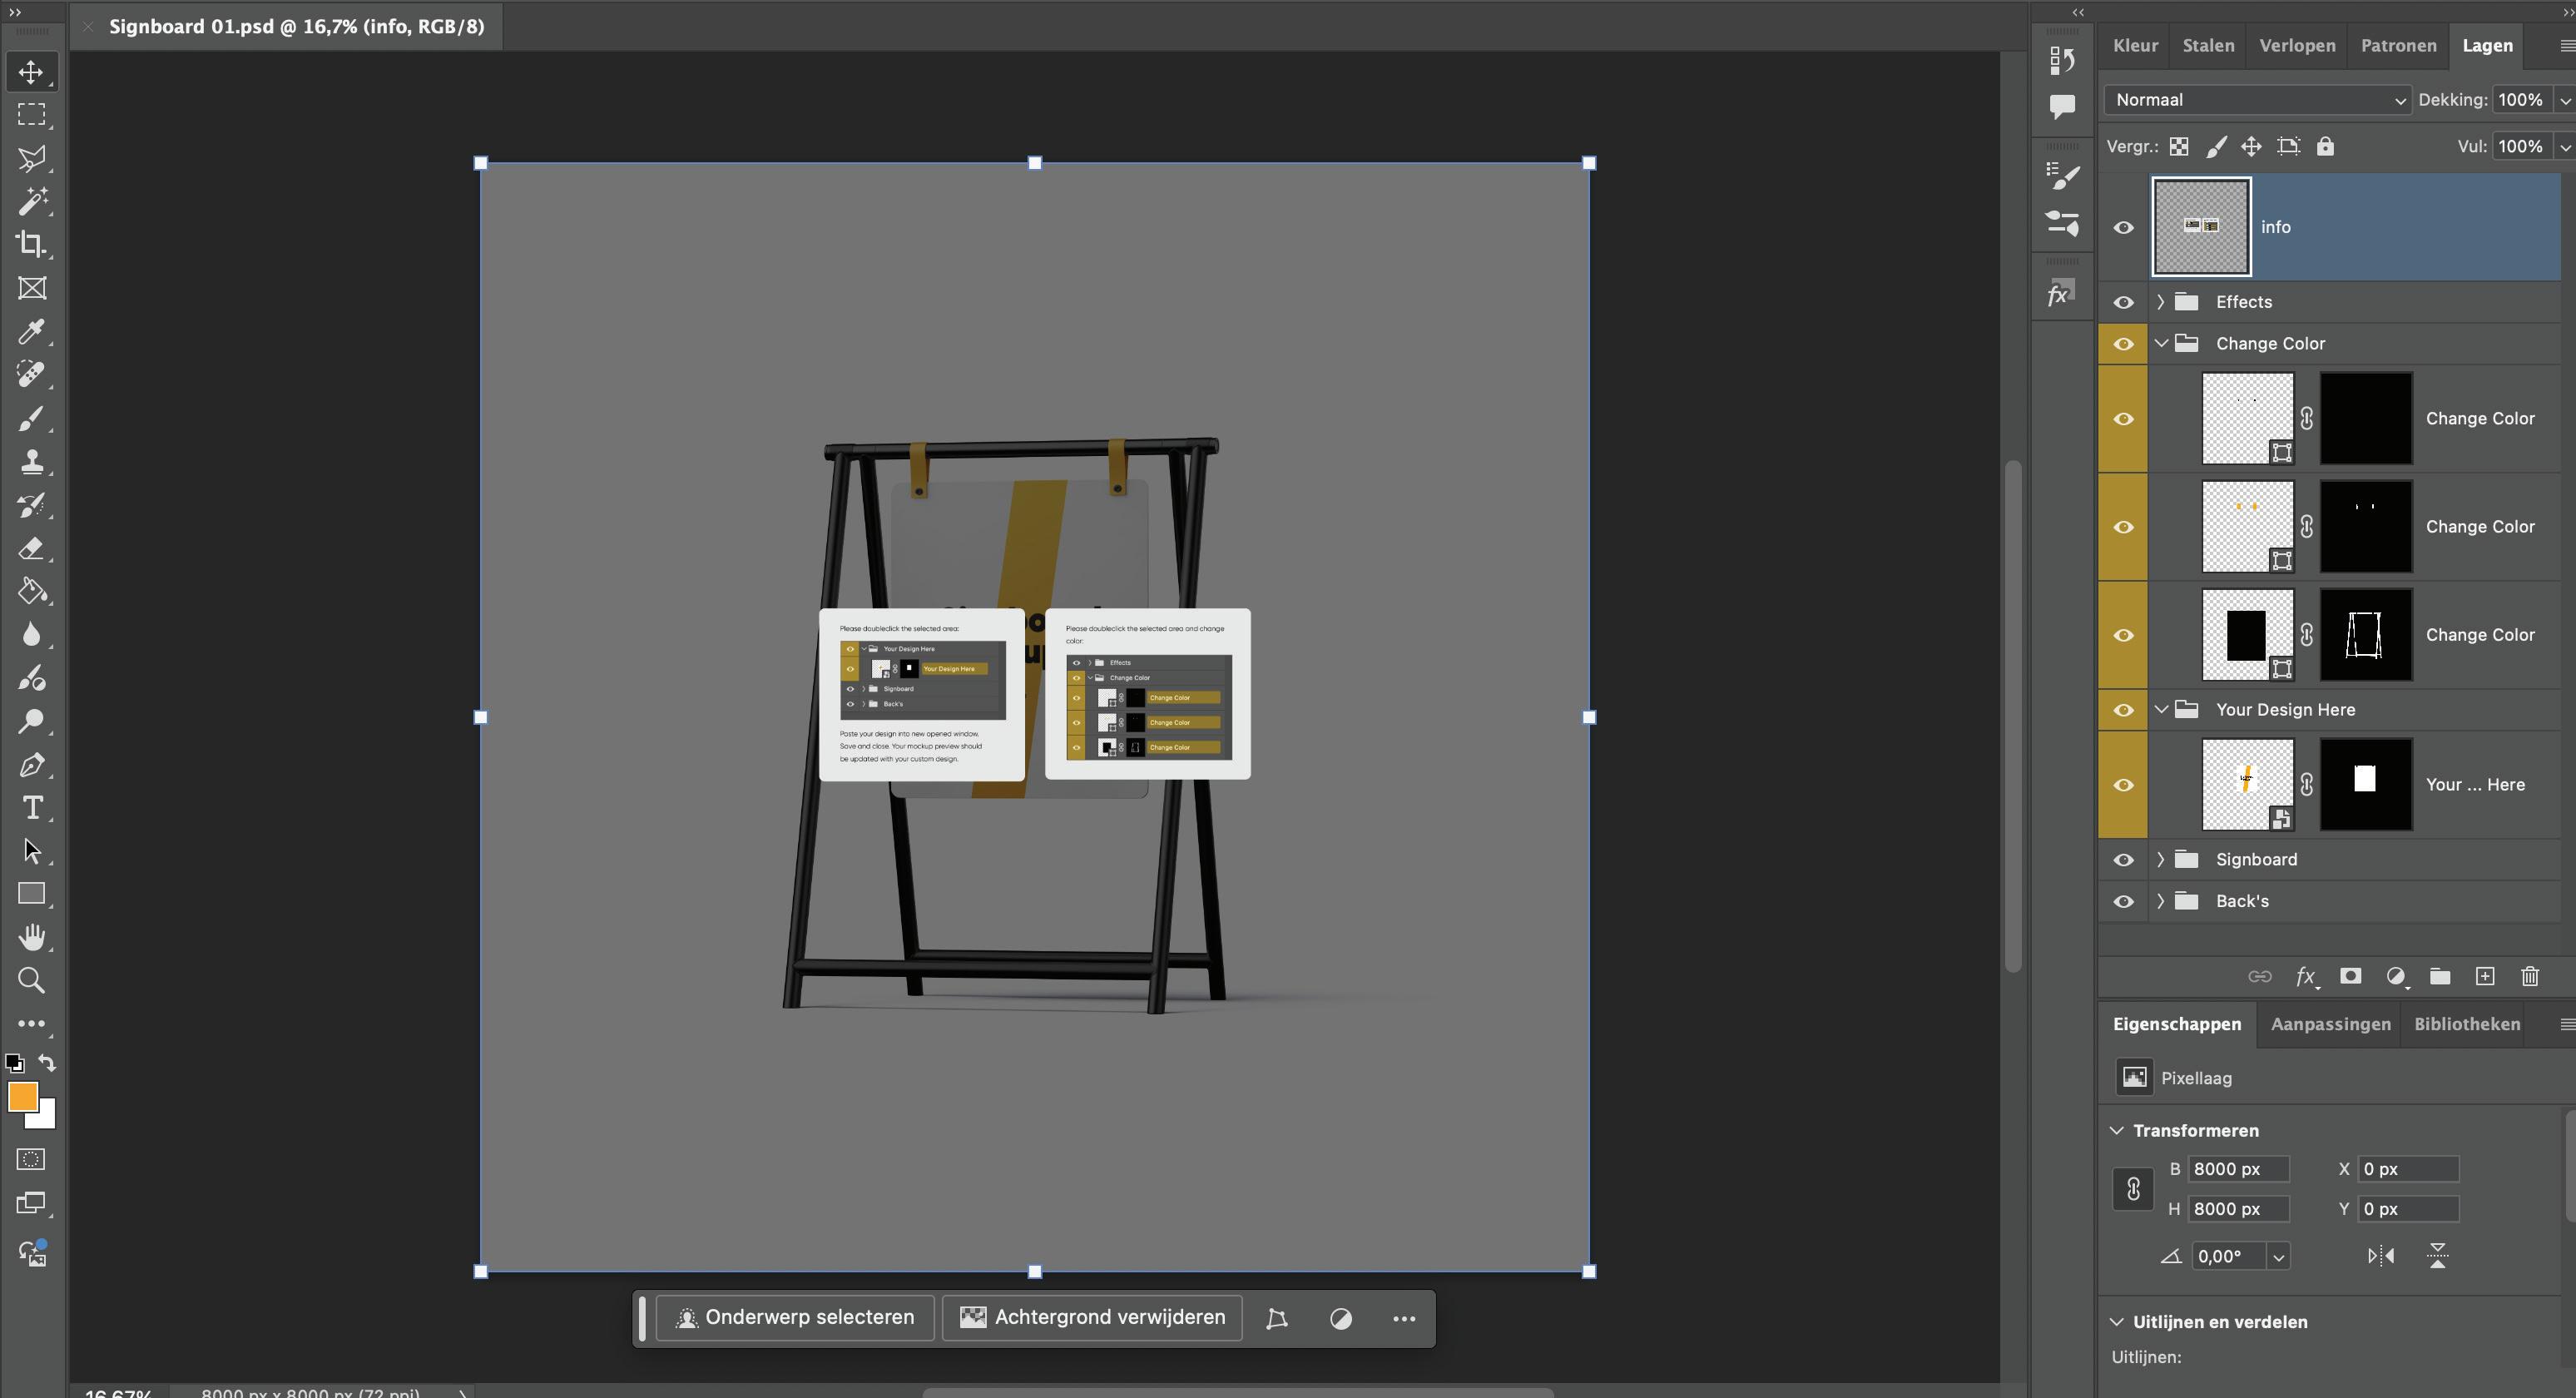
Task: Pick the Horizontal Type tool
Action: 32,808
